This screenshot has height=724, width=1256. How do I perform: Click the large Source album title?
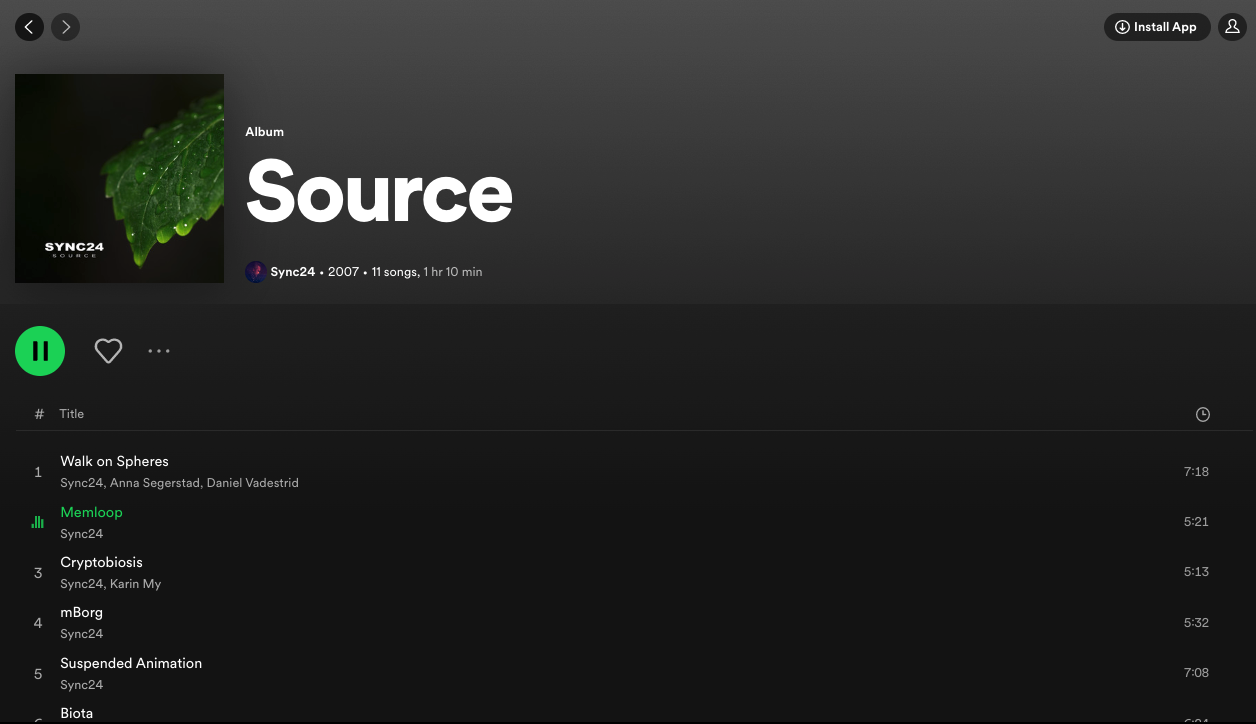379,192
